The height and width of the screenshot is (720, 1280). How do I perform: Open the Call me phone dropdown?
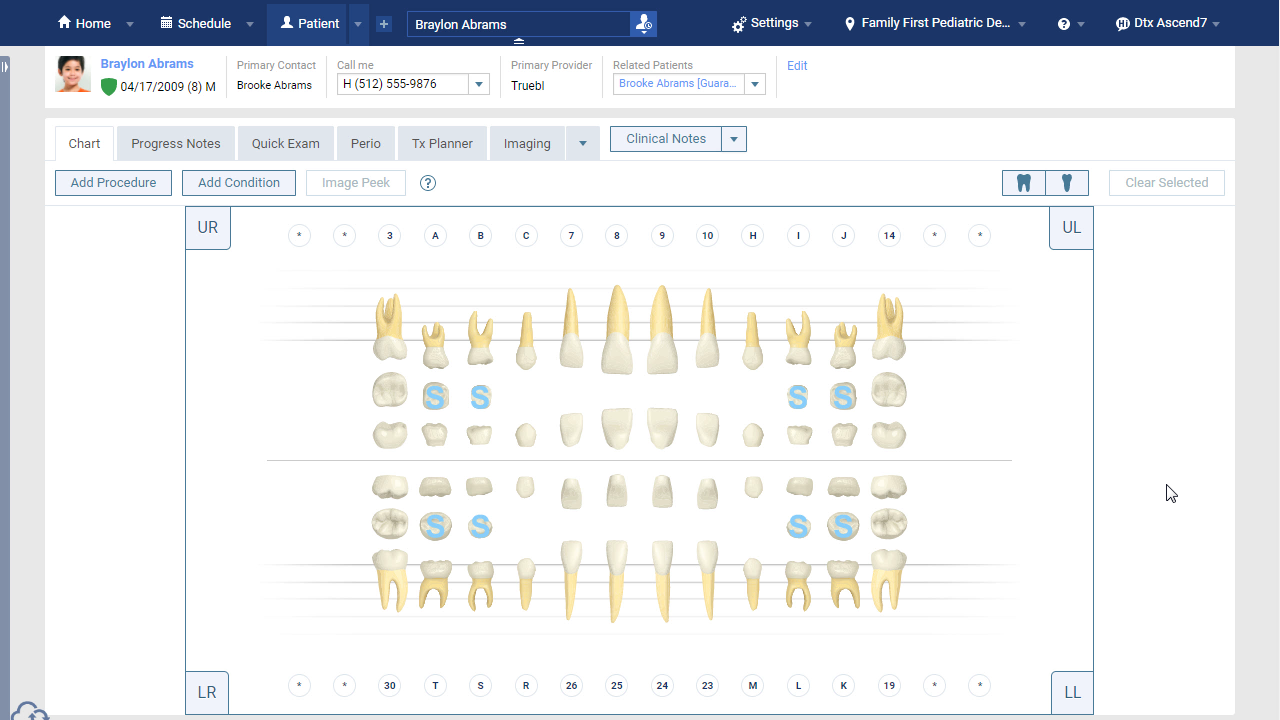click(x=479, y=85)
